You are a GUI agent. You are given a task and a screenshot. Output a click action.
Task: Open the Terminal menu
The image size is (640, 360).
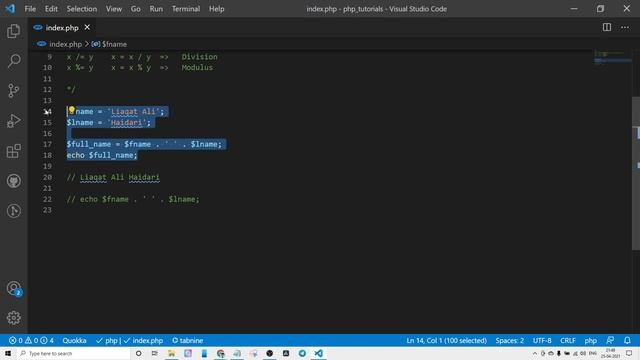[186, 9]
